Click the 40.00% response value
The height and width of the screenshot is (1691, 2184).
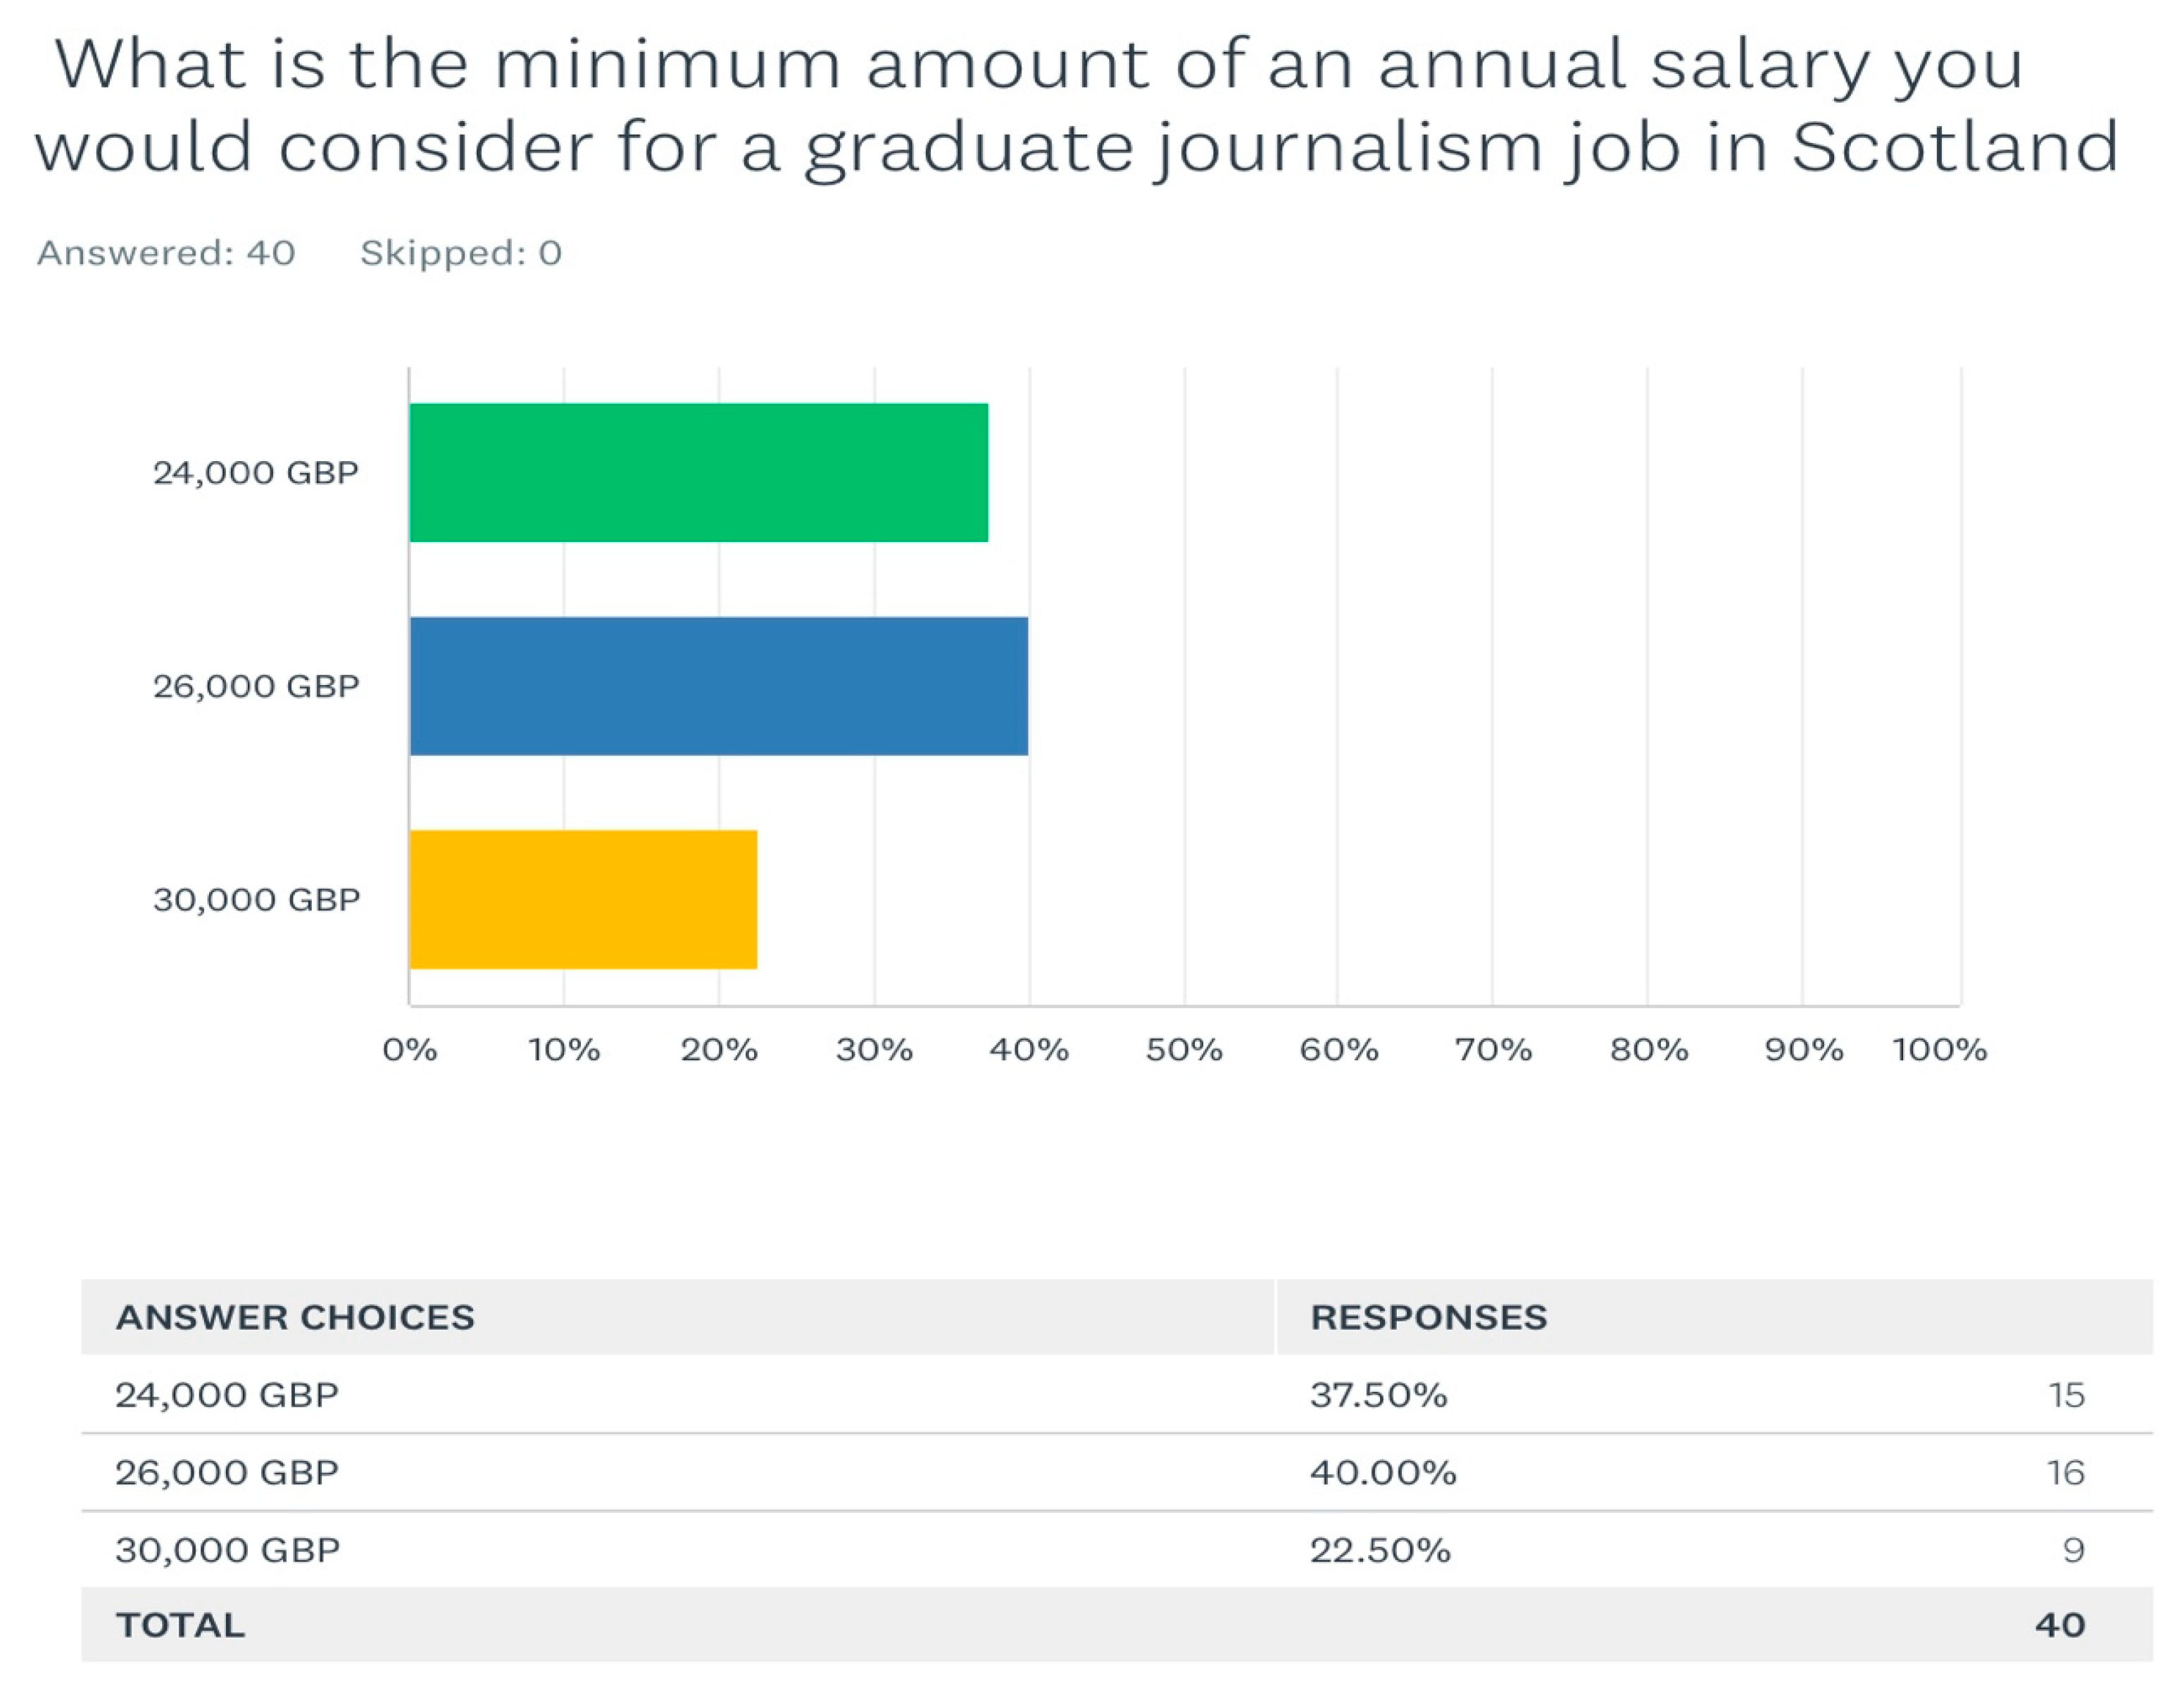pos(1383,1472)
